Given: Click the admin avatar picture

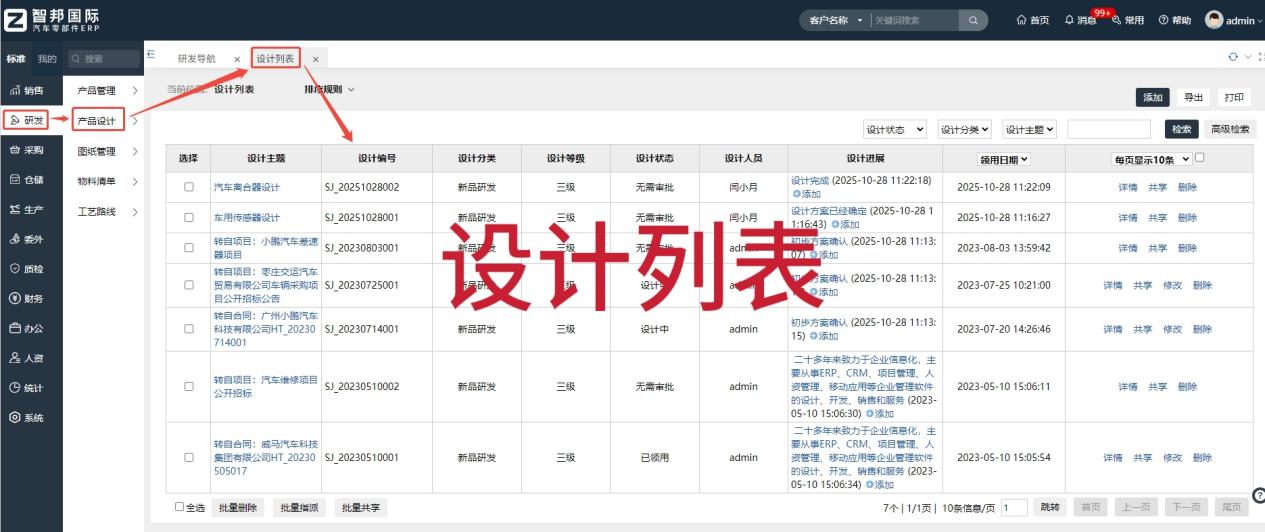Looking at the screenshot, I should point(1214,20).
